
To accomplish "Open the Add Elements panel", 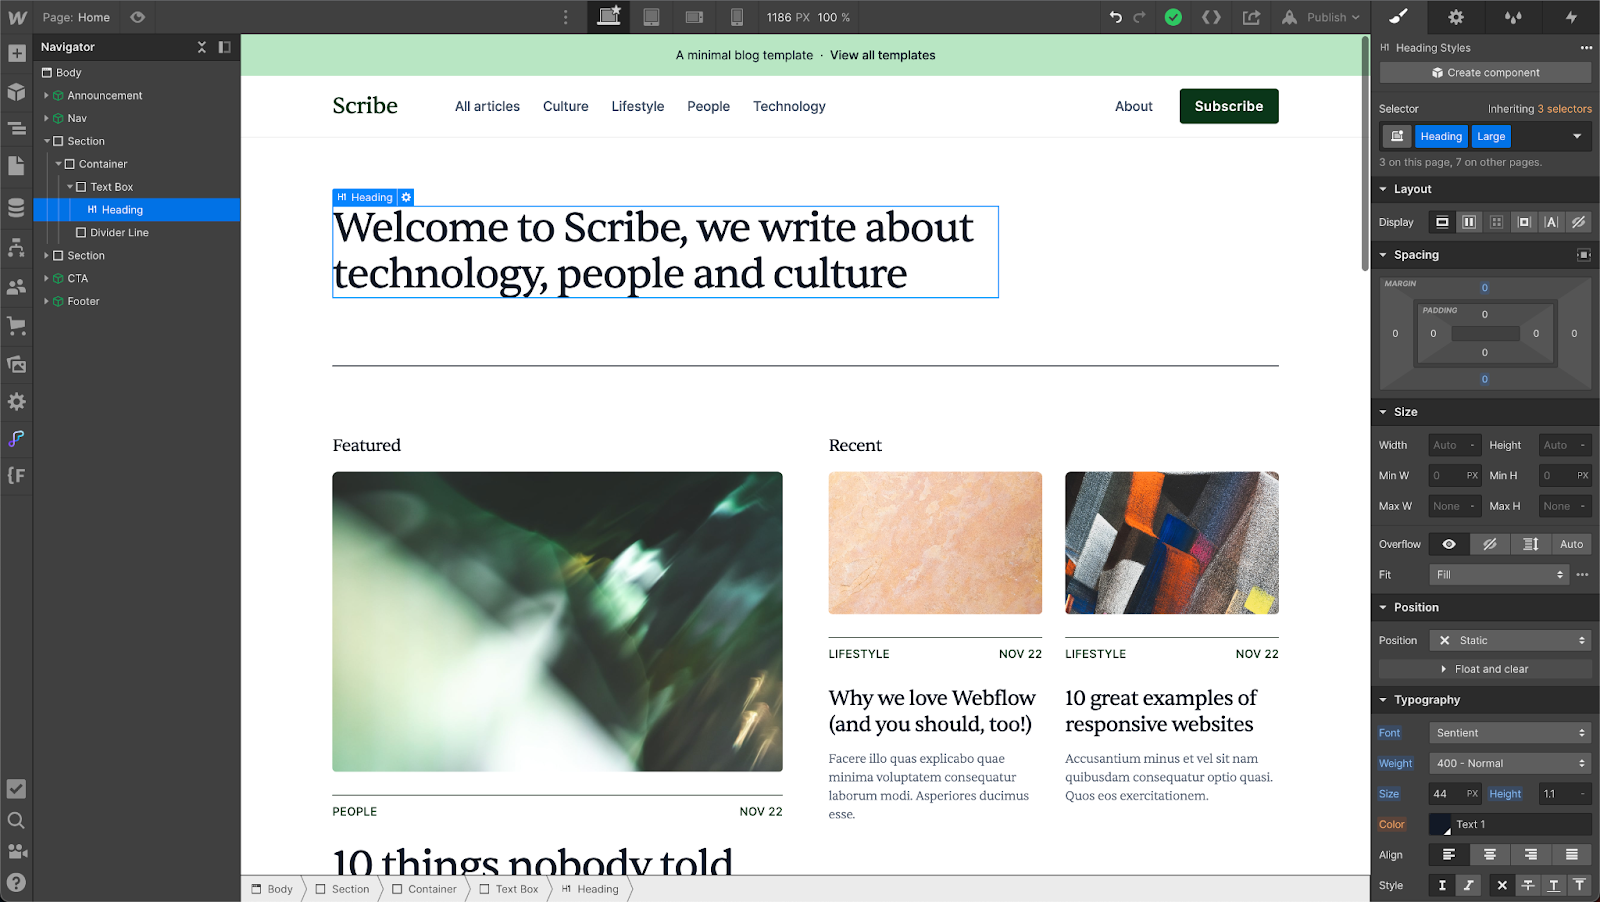I will coord(16,52).
